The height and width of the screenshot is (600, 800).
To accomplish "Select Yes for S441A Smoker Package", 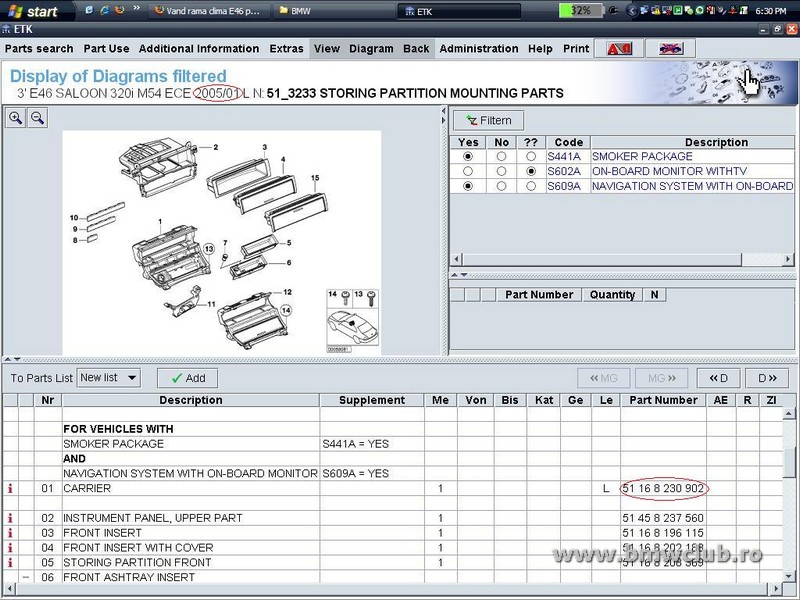I will (468, 157).
